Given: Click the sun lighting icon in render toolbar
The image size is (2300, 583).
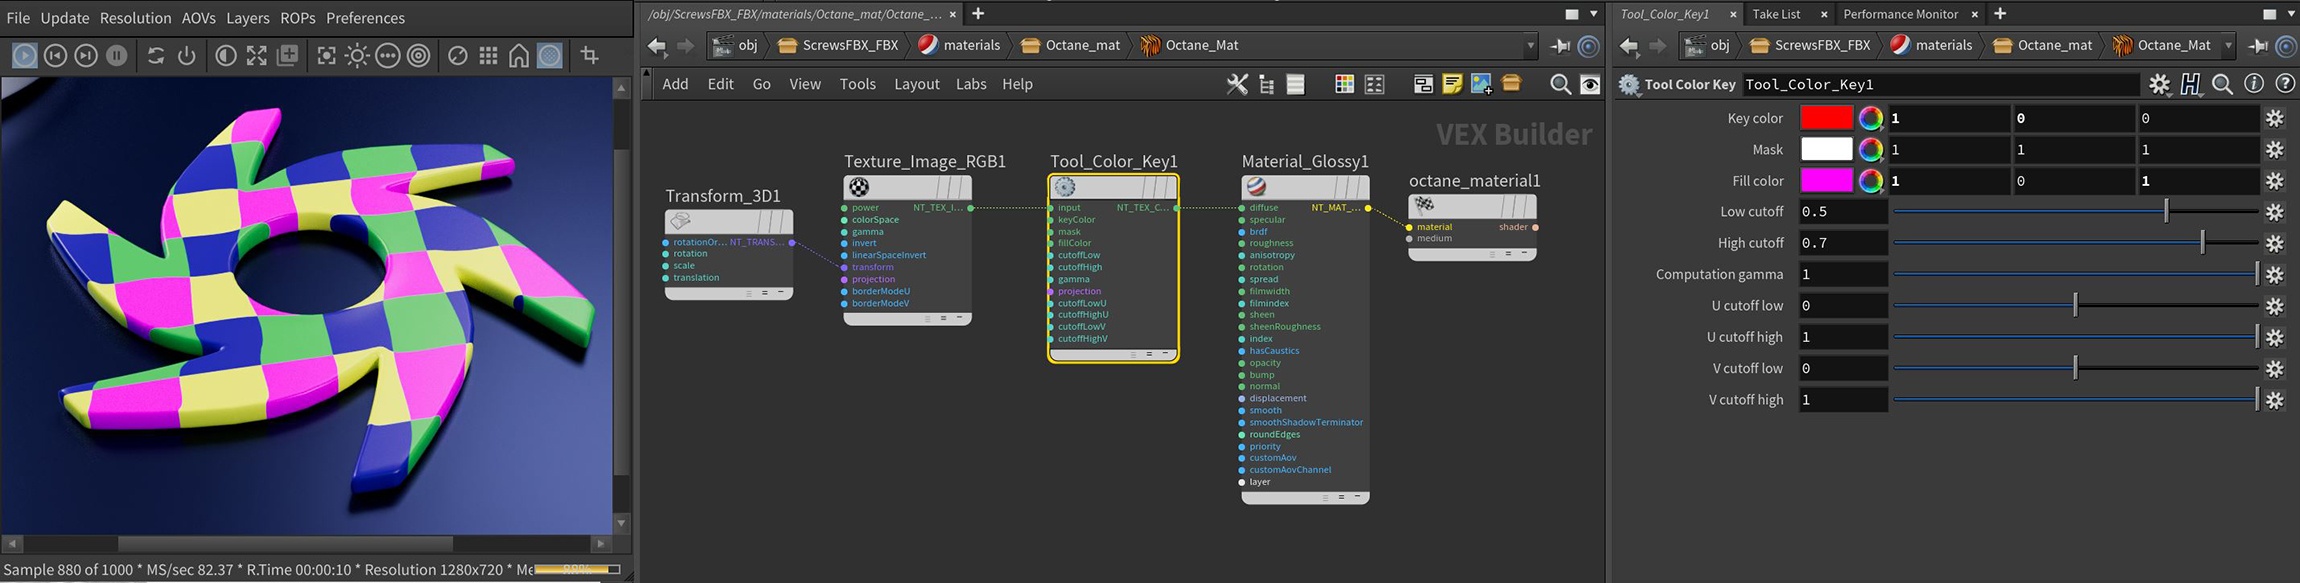Looking at the screenshot, I should pyautogui.click(x=357, y=56).
